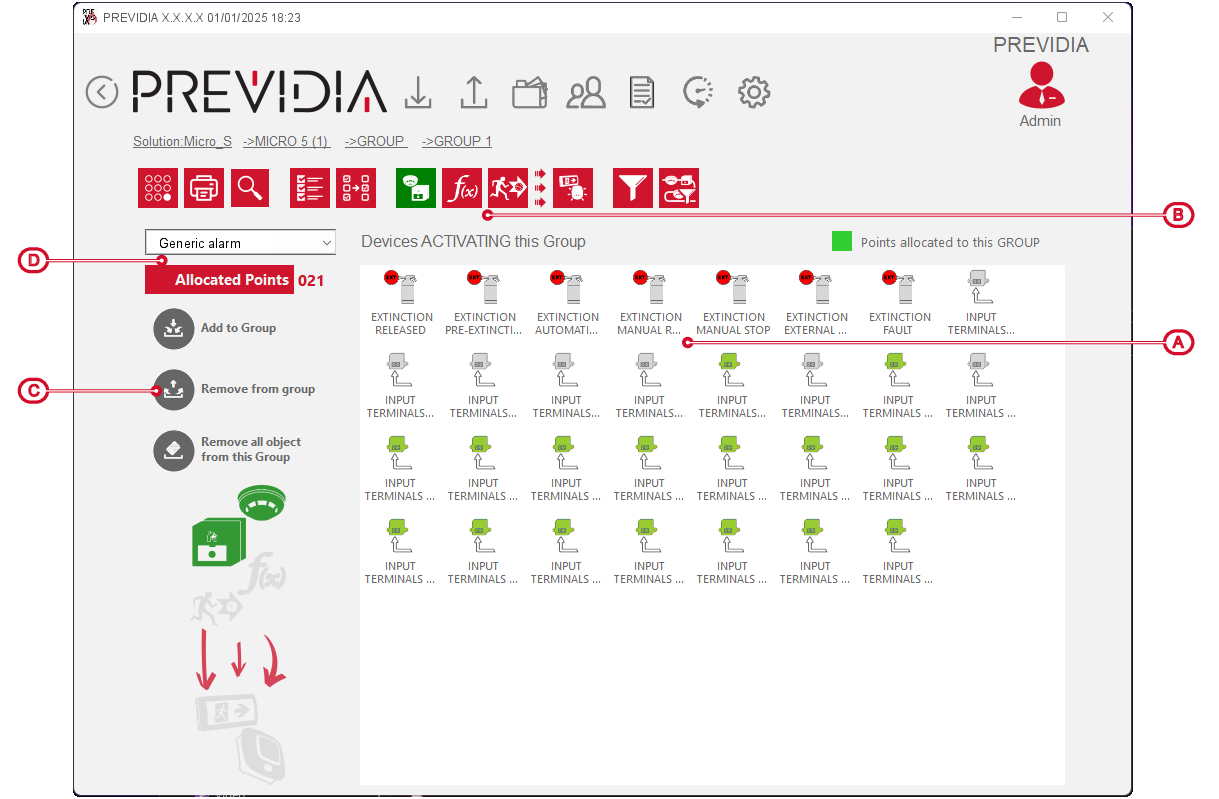Click the upload icon in the header
Screen dimensions: 1219x799
(x=473, y=92)
